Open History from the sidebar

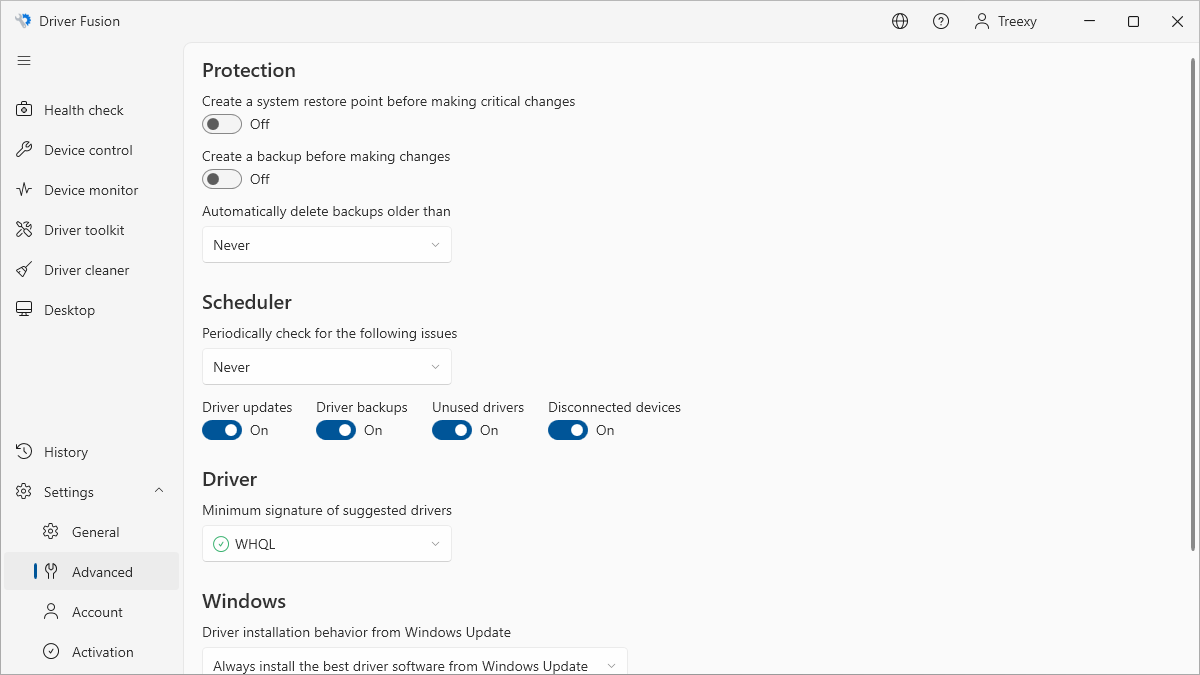tap(66, 452)
